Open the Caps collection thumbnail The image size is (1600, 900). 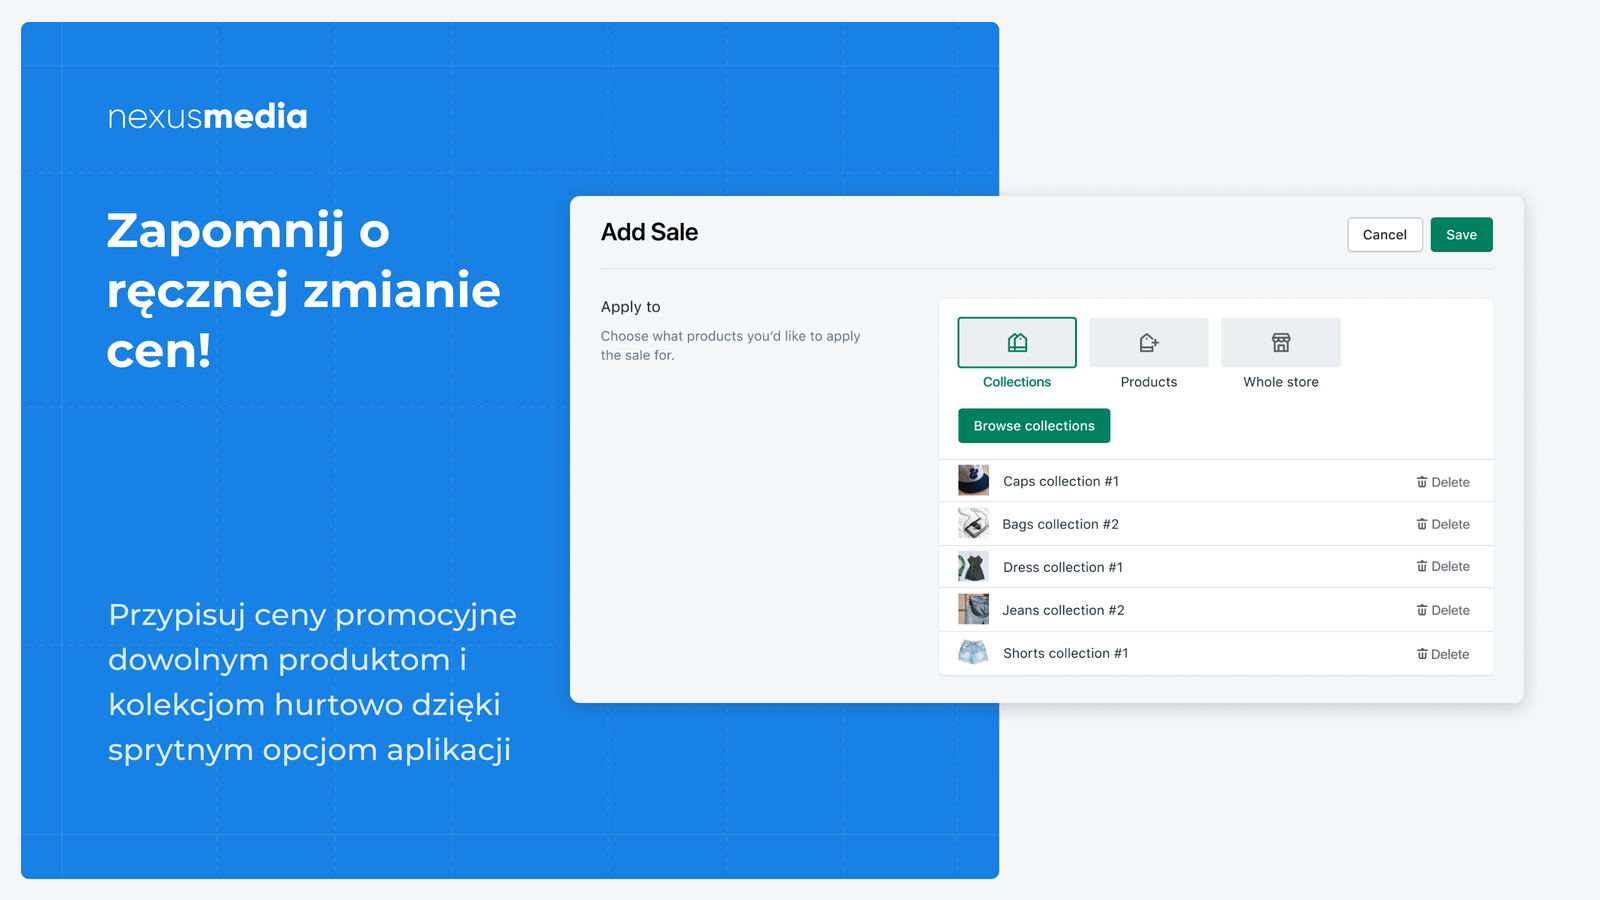(973, 480)
